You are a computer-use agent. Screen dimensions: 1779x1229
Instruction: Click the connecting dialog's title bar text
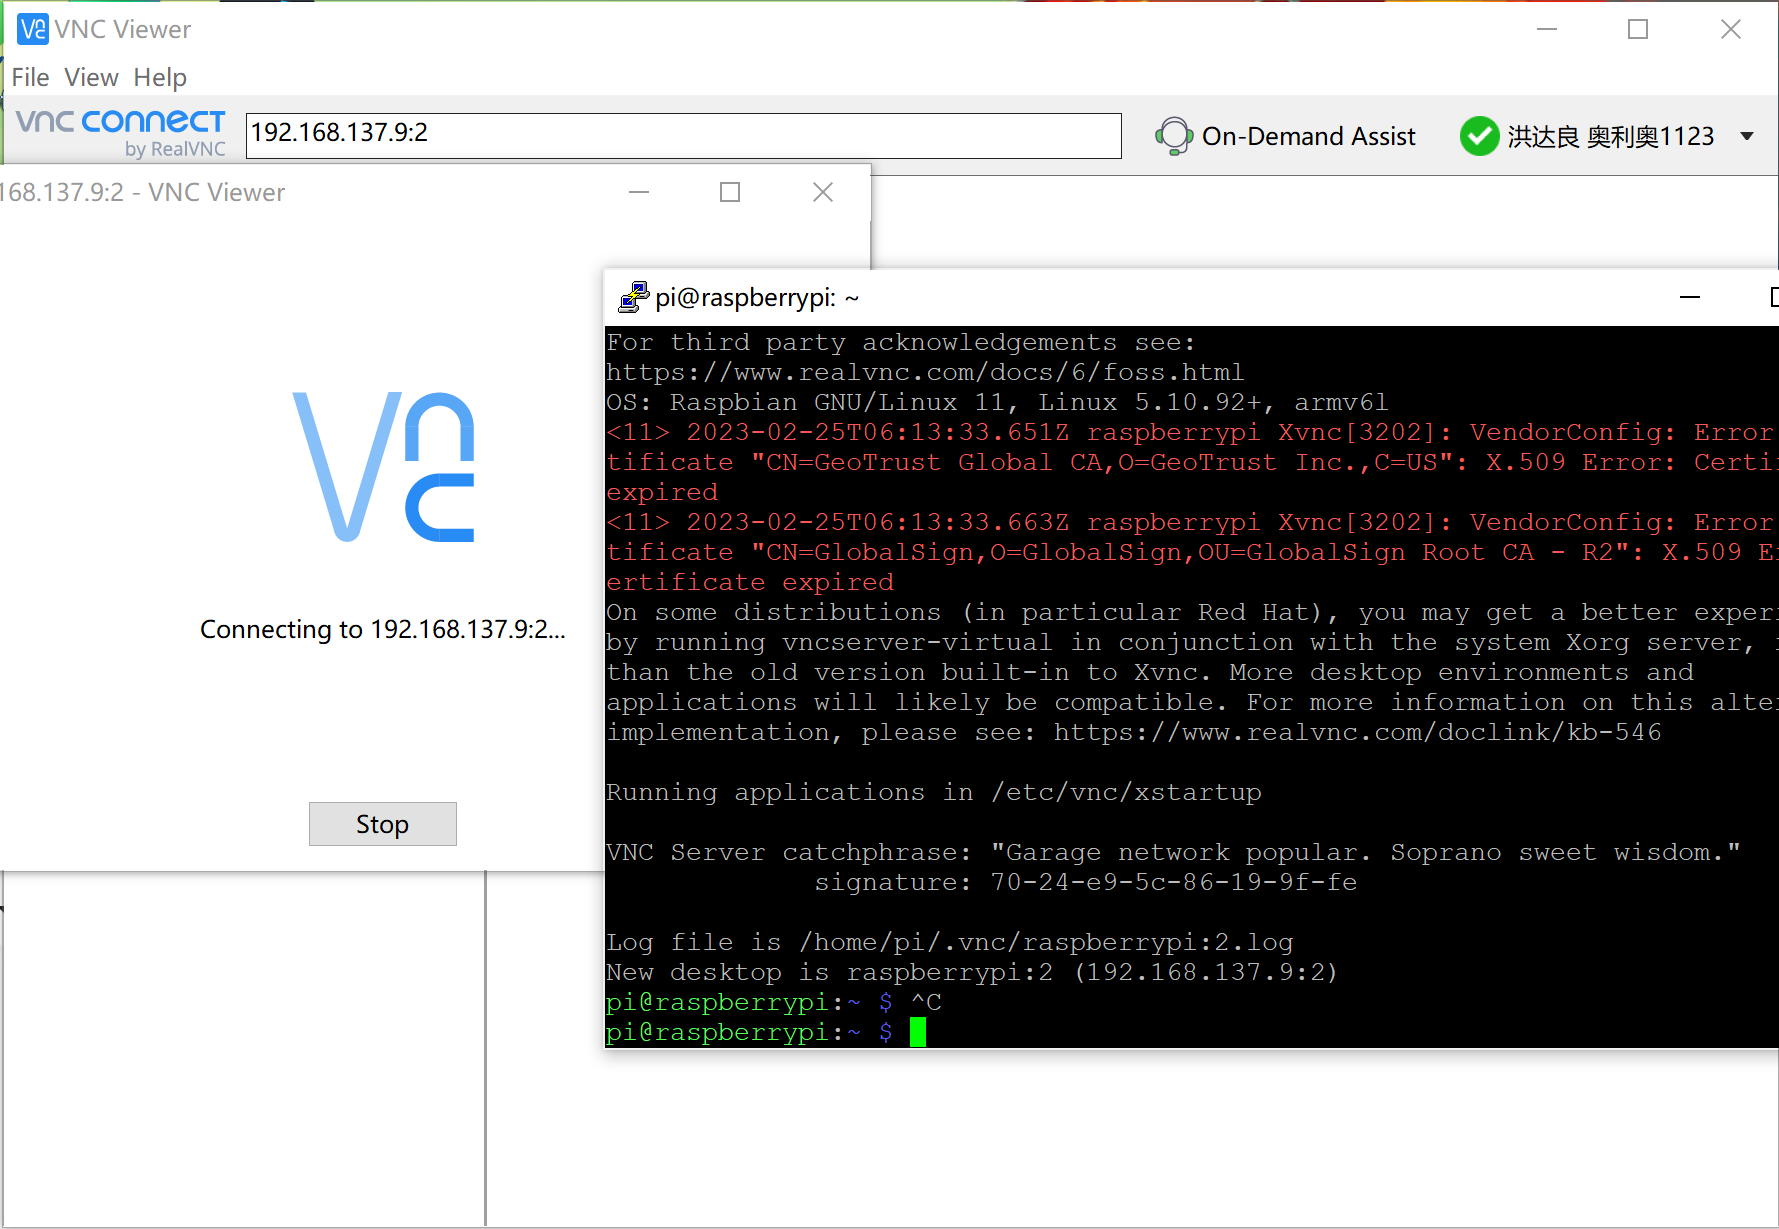(142, 192)
